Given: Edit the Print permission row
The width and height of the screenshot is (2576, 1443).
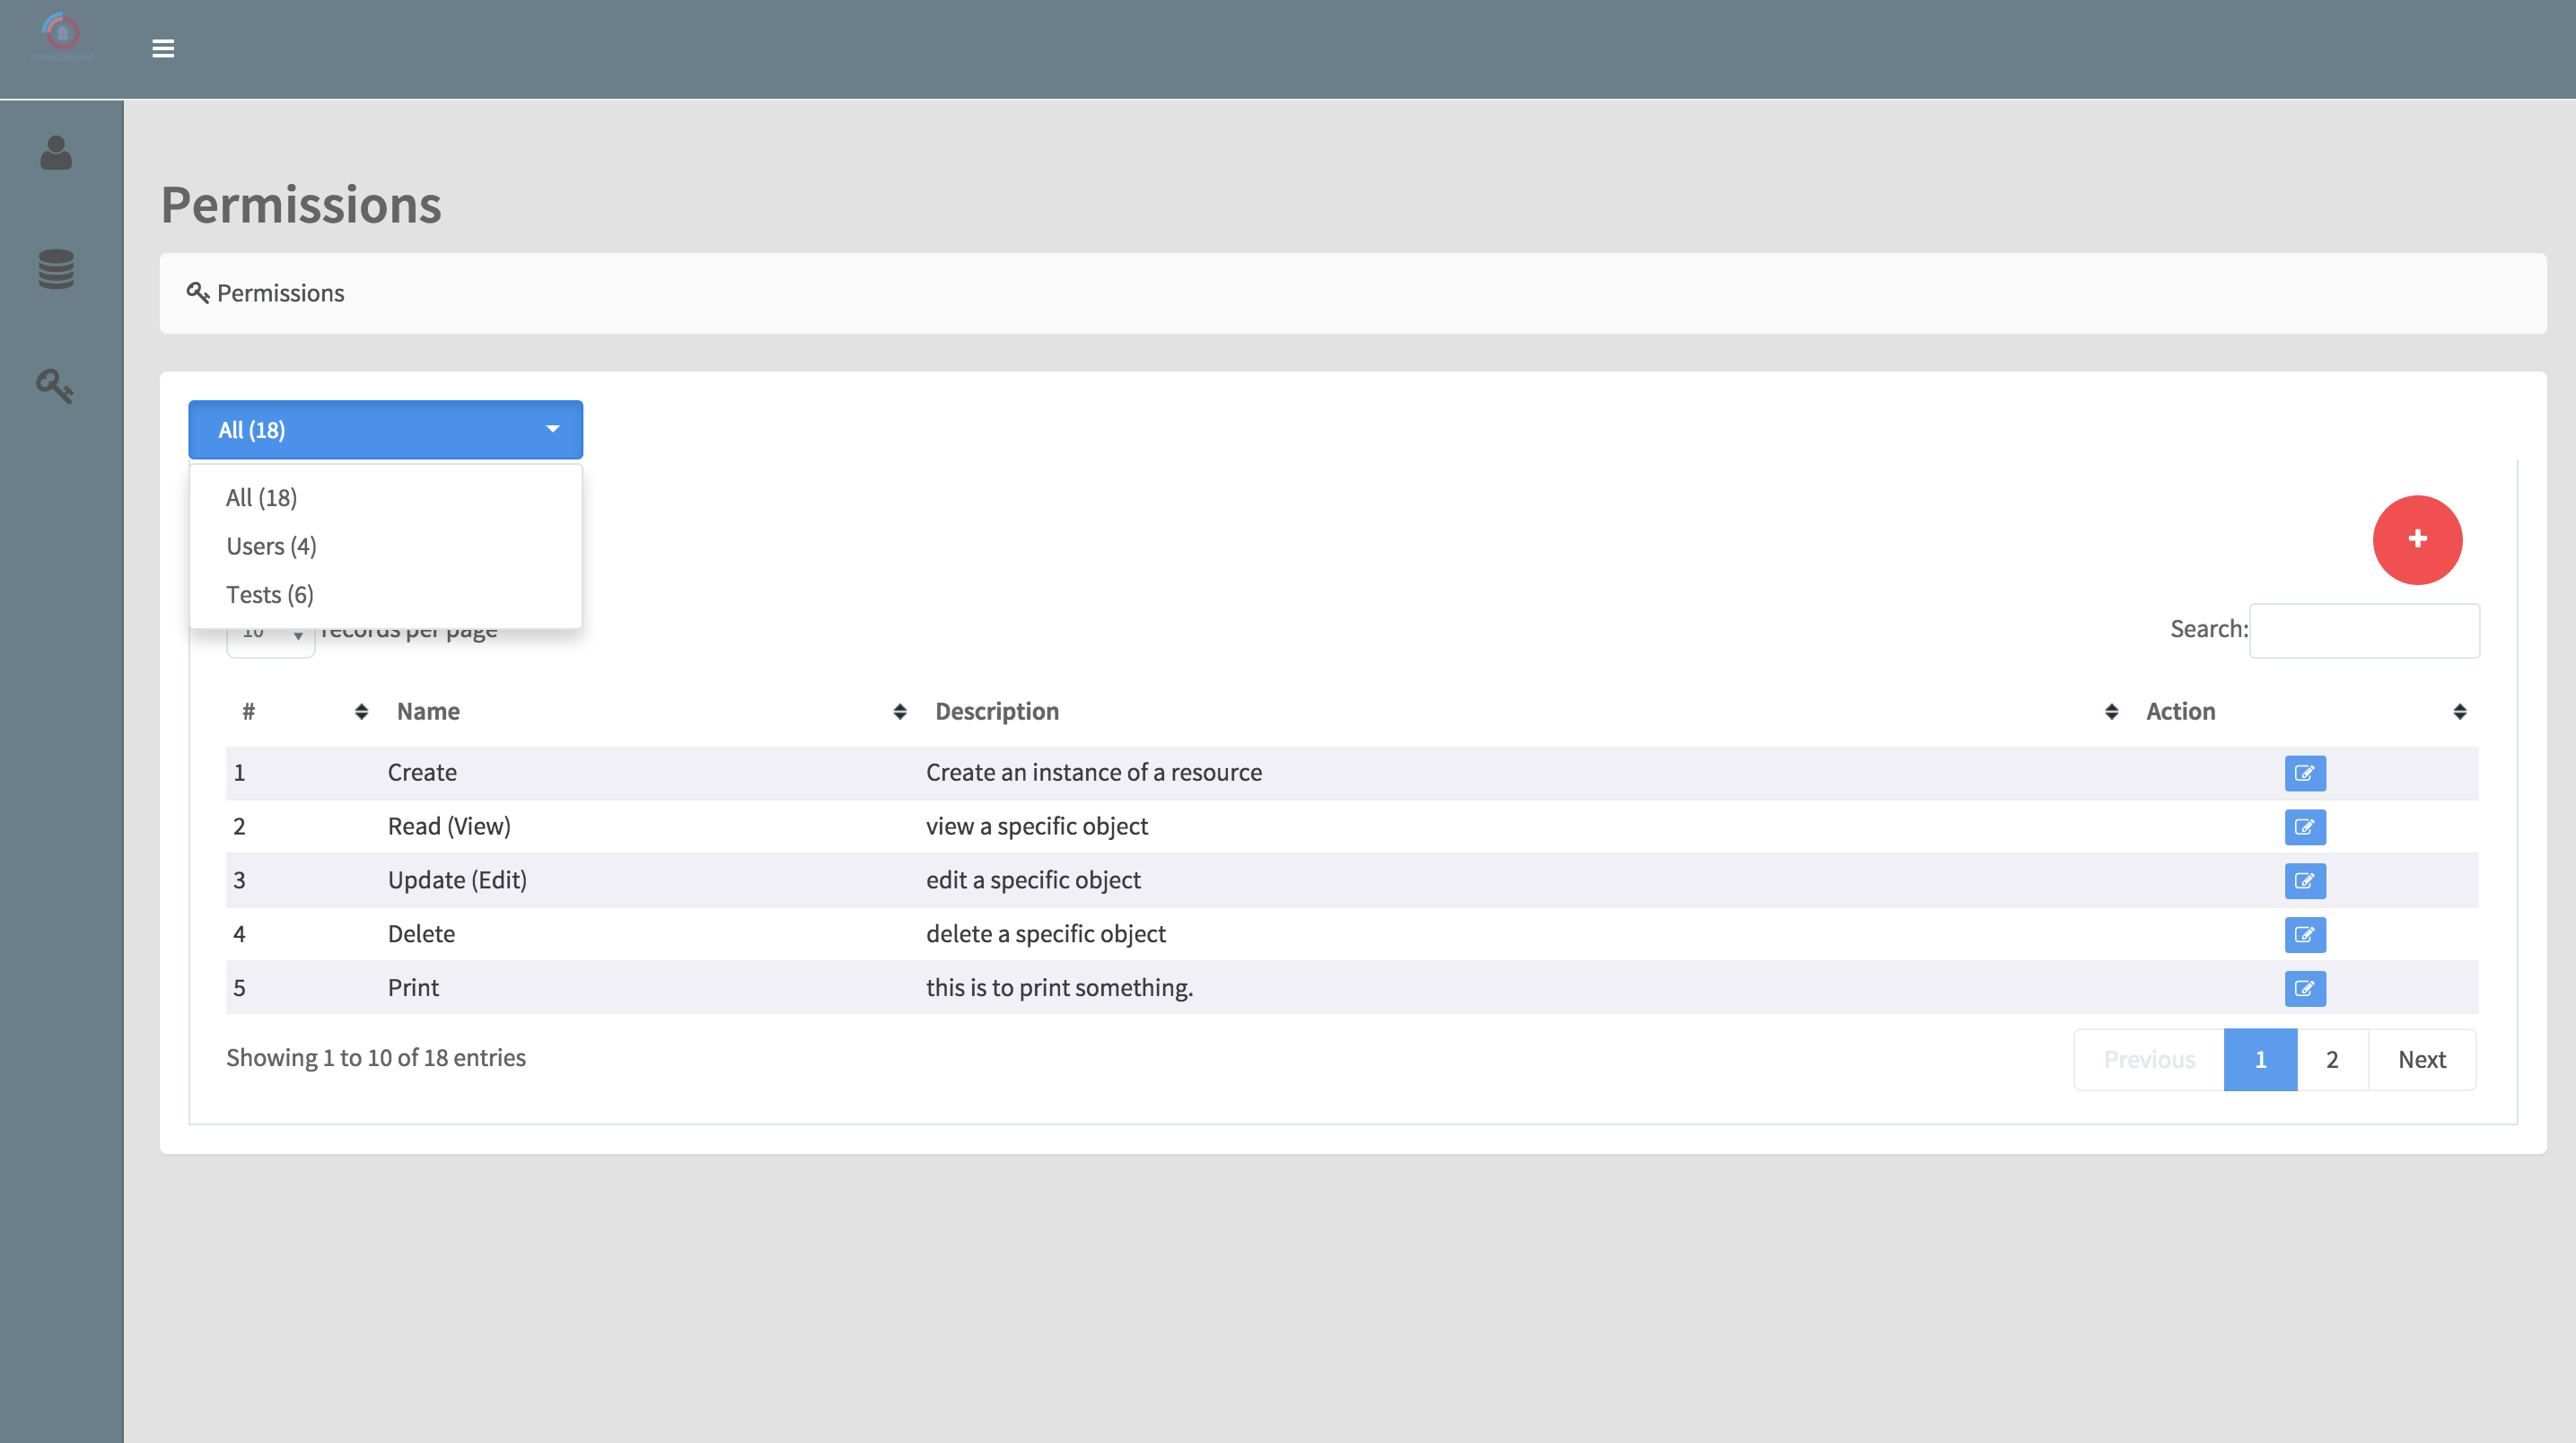Looking at the screenshot, I should (2304, 989).
